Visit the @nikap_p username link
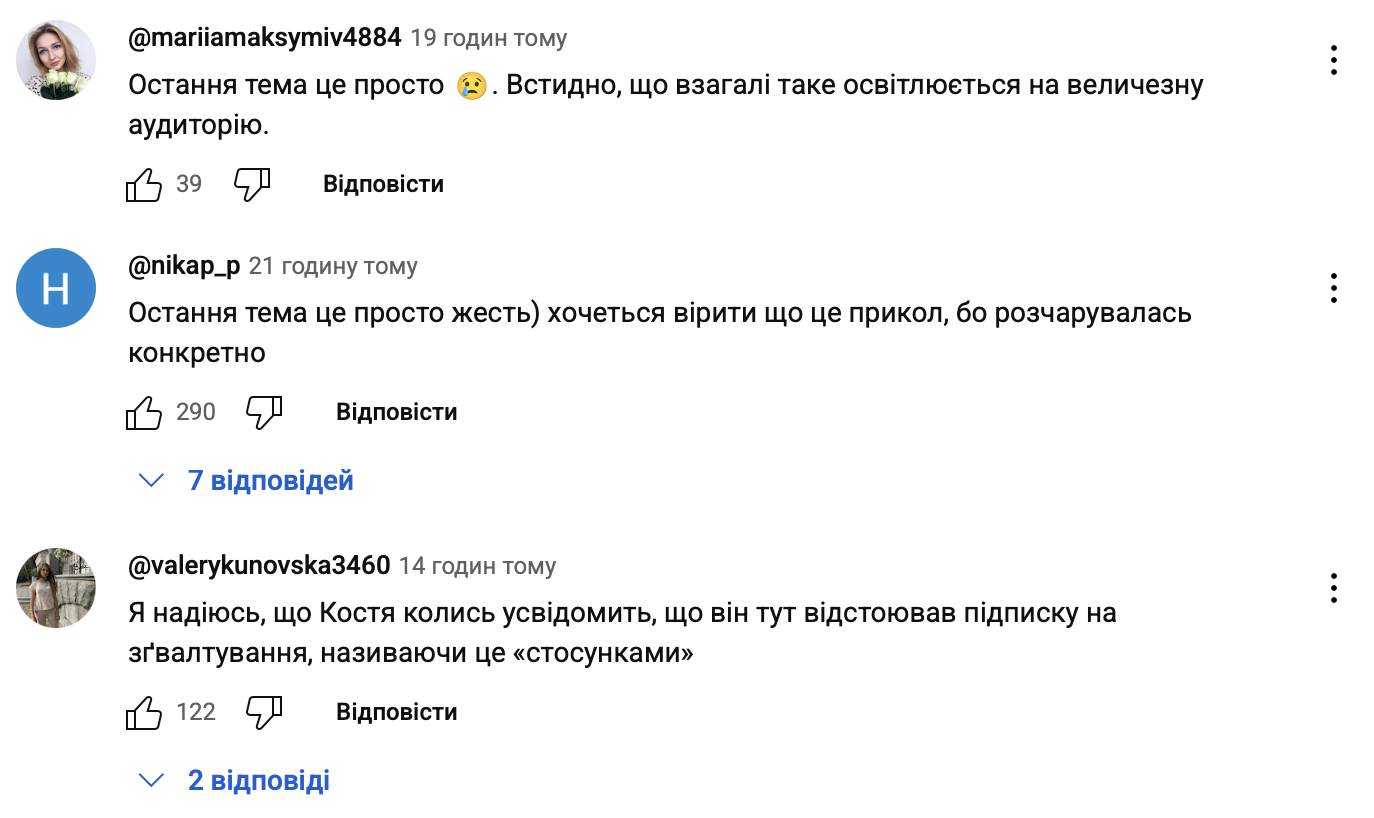 (184, 267)
